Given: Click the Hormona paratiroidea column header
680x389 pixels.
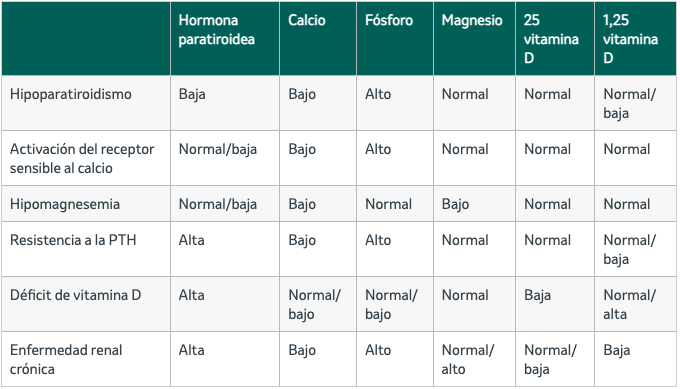Looking at the screenshot, I should pos(216,29).
